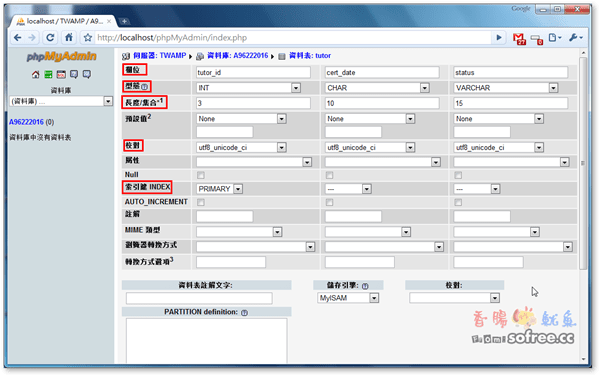This screenshot has height=376, width=600.
Task: Select the localhost / TWAMP browser tab
Action: coord(63,21)
